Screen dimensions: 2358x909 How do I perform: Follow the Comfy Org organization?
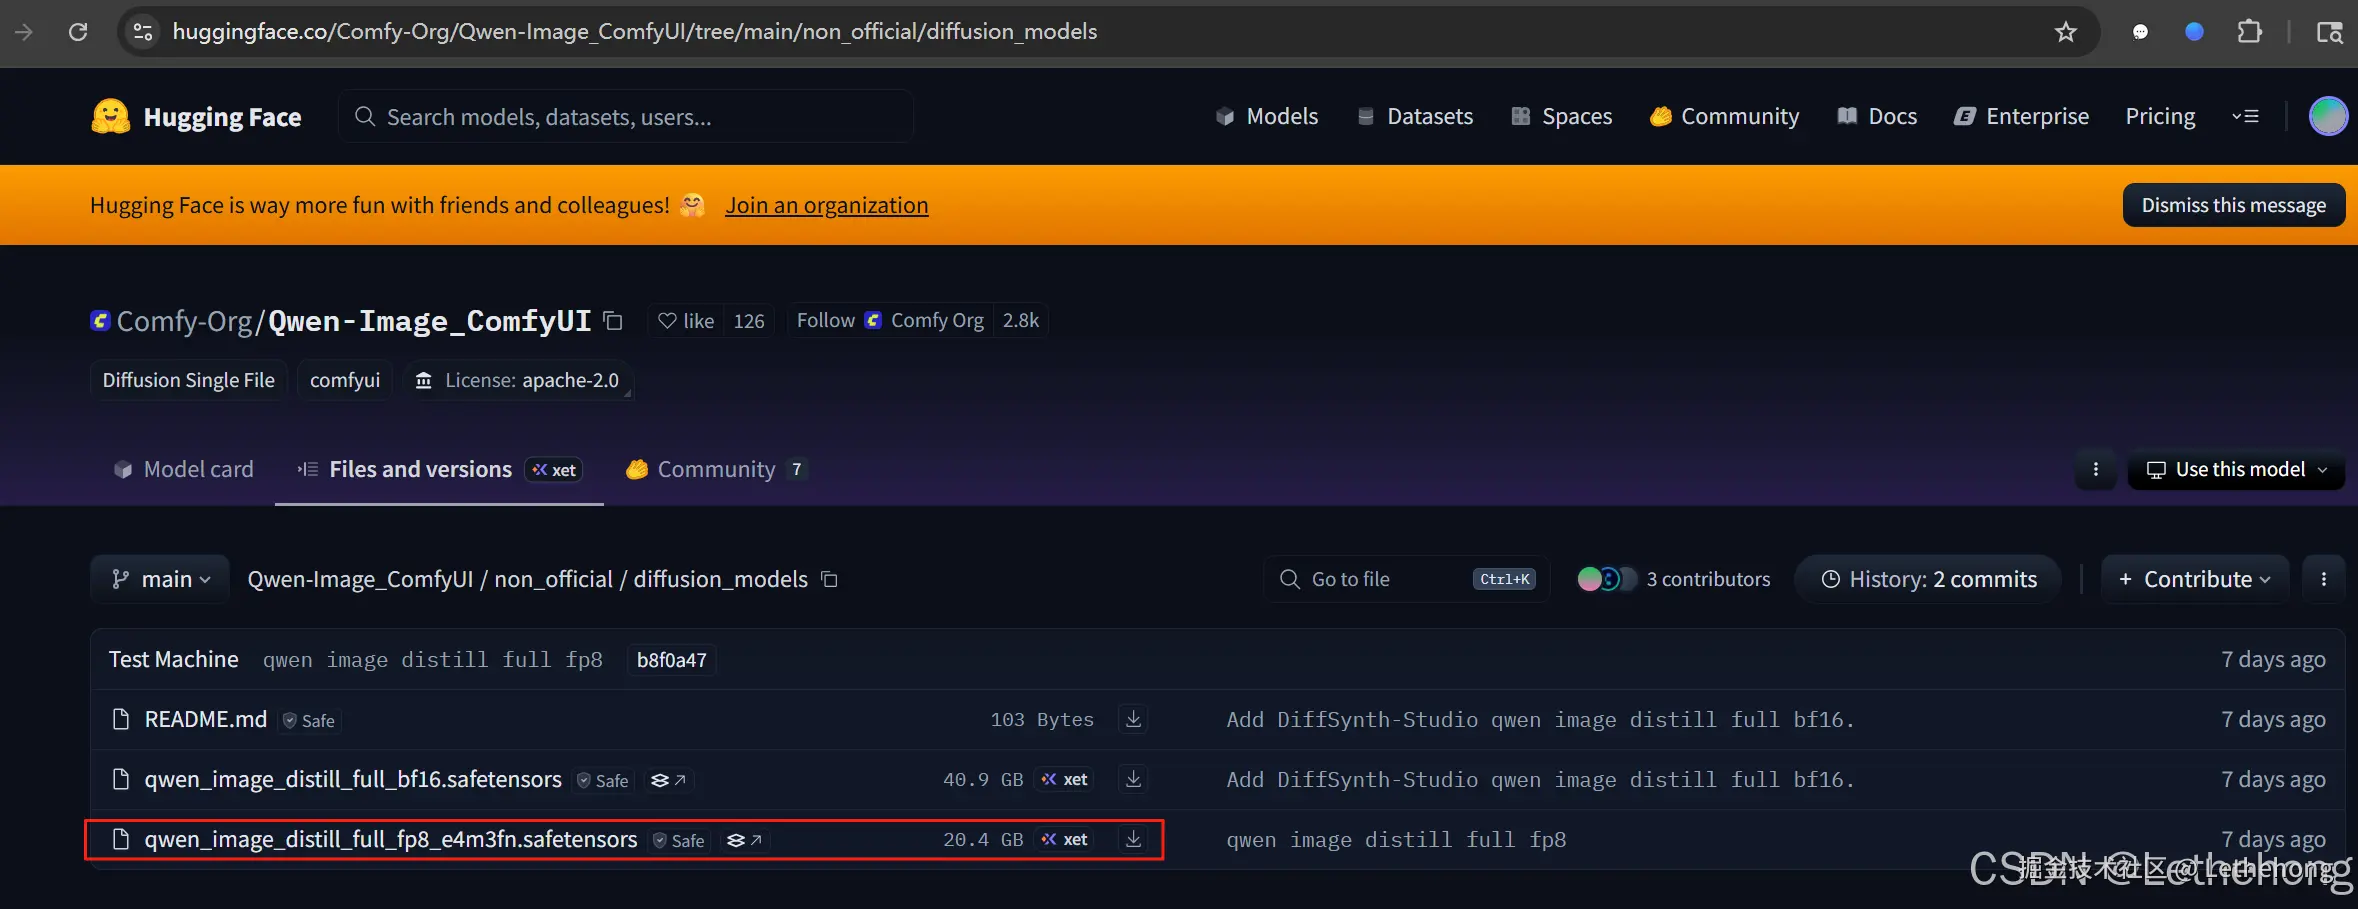890,321
